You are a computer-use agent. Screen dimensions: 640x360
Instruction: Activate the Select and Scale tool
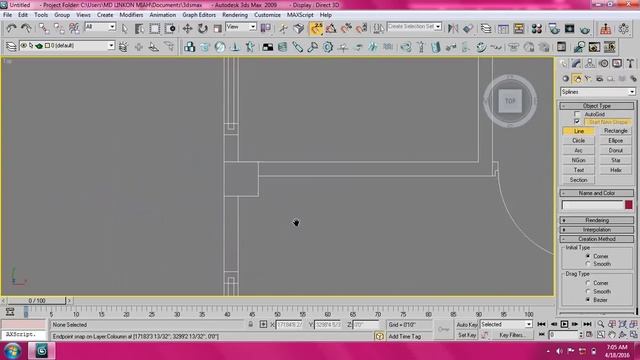(x=218, y=28)
